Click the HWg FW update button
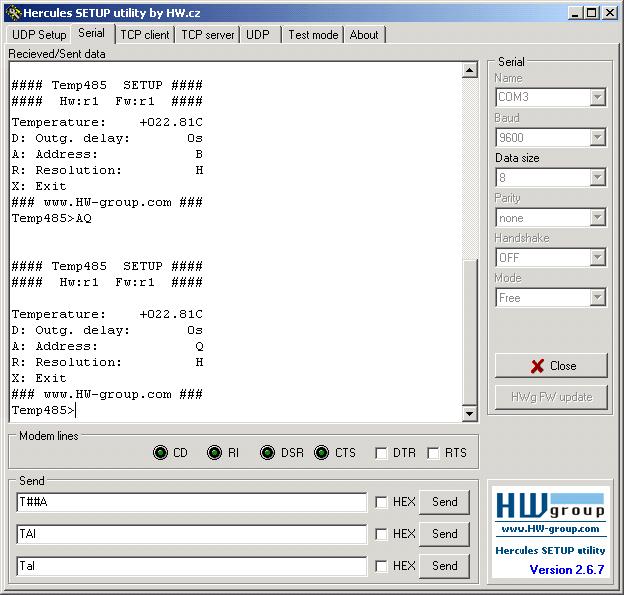Screen dimensions: 624x595 (551, 397)
